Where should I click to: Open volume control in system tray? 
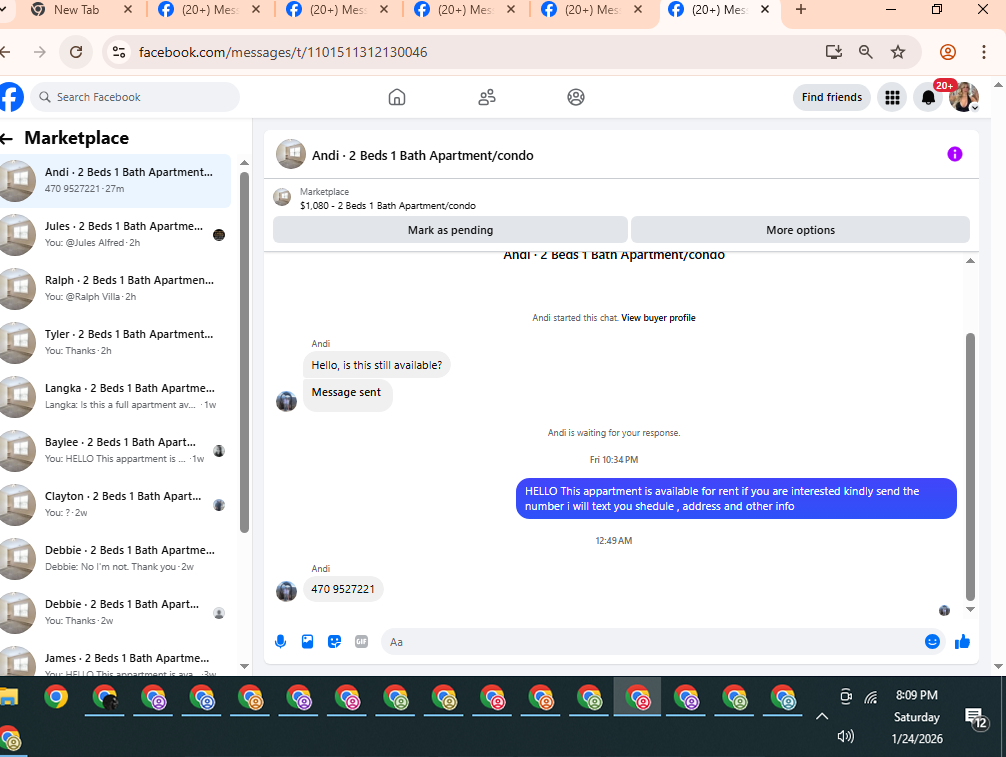coord(846,736)
